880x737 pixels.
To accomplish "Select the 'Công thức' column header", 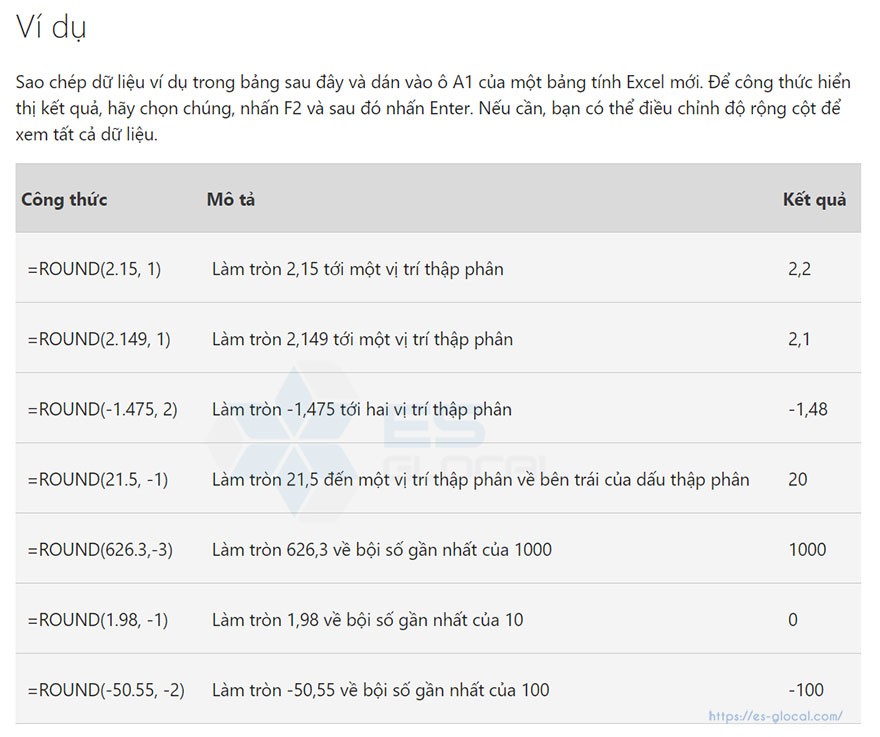I will coord(64,199).
